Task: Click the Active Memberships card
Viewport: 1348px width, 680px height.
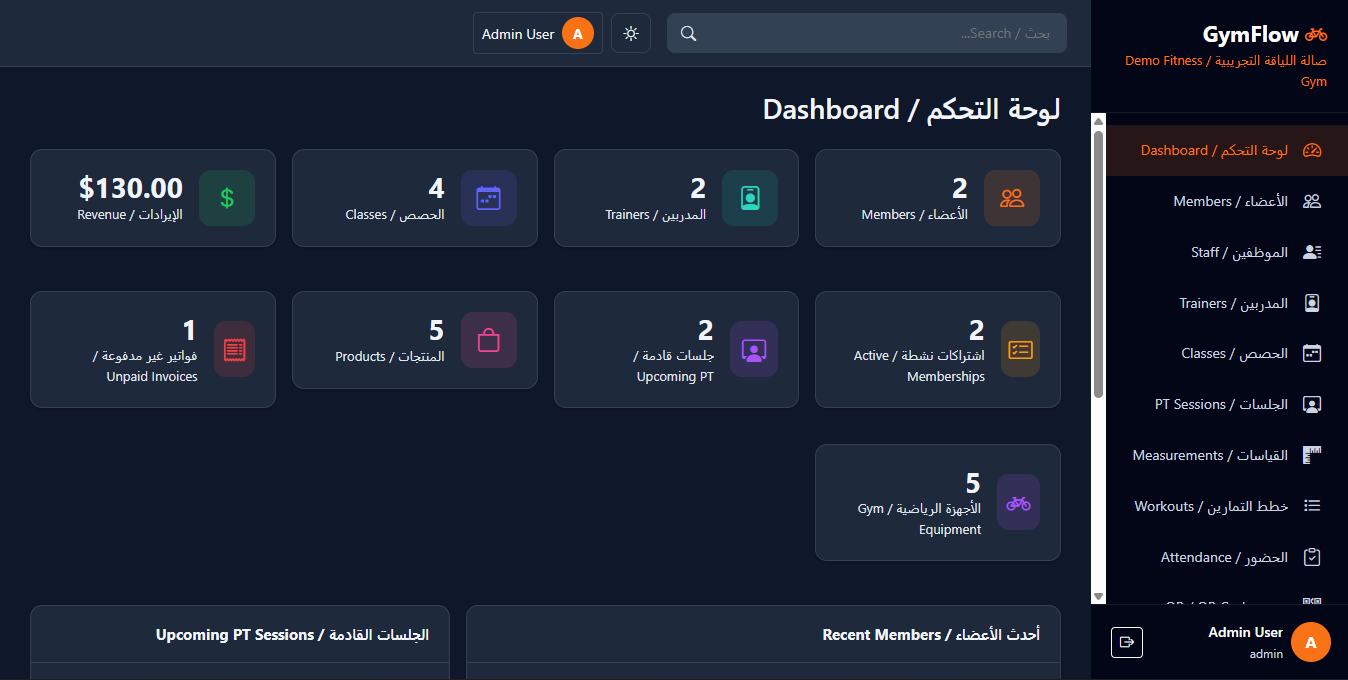Action: 938,349
